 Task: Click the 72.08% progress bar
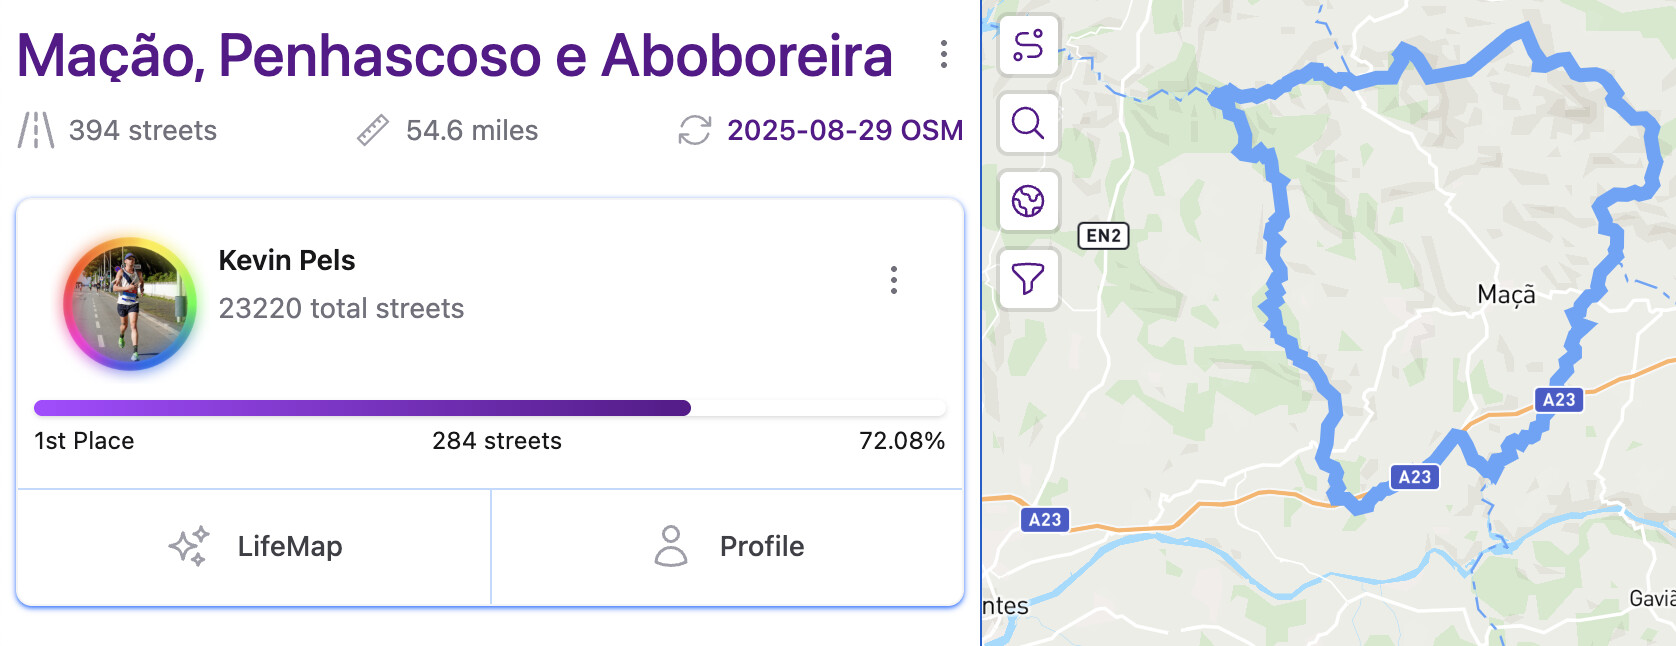489,408
